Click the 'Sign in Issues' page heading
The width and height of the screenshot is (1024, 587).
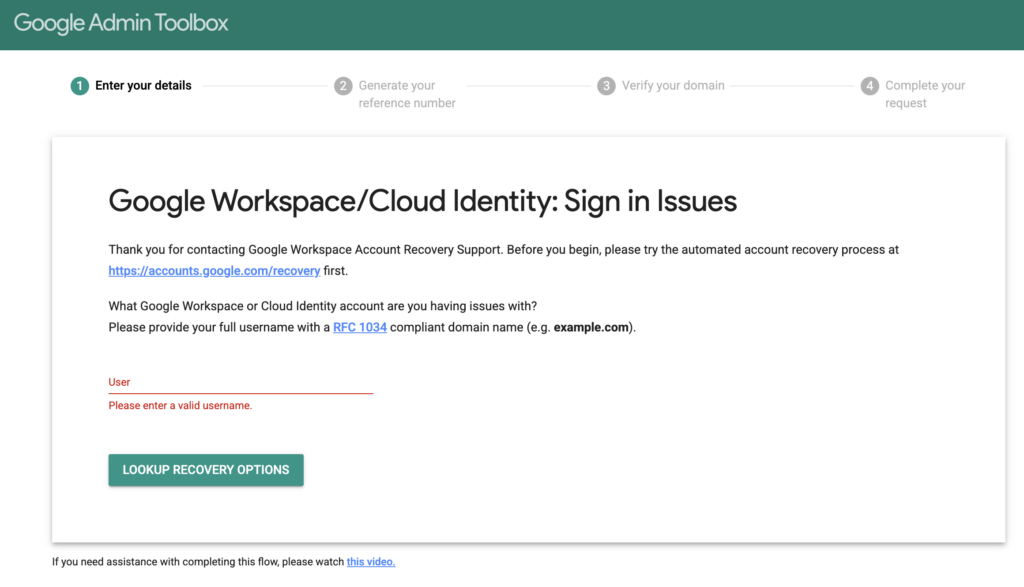(x=422, y=201)
